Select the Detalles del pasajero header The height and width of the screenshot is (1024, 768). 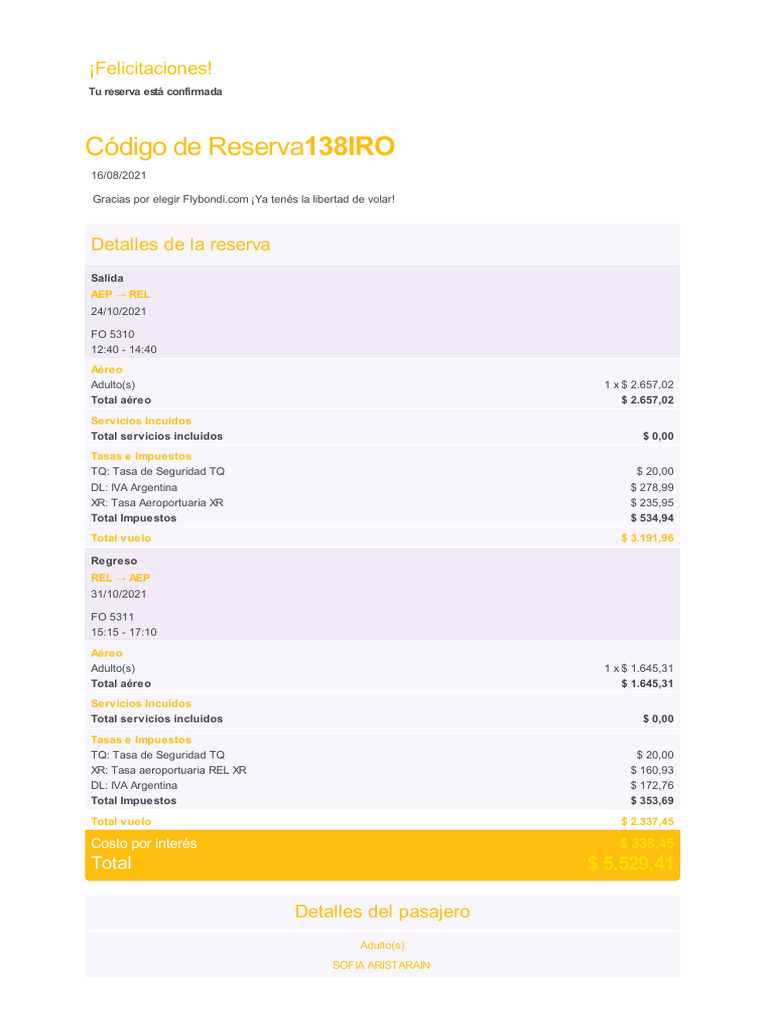[x=382, y=911]
